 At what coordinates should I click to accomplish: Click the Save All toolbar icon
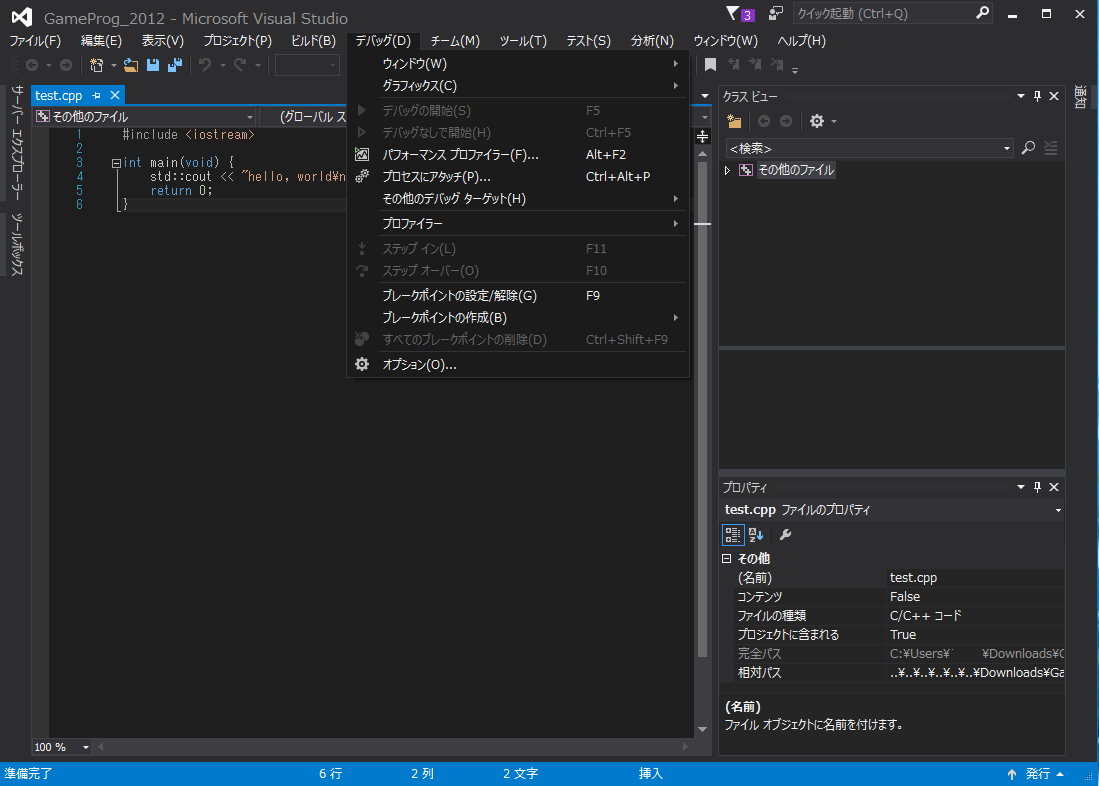[x=175, y=65]
